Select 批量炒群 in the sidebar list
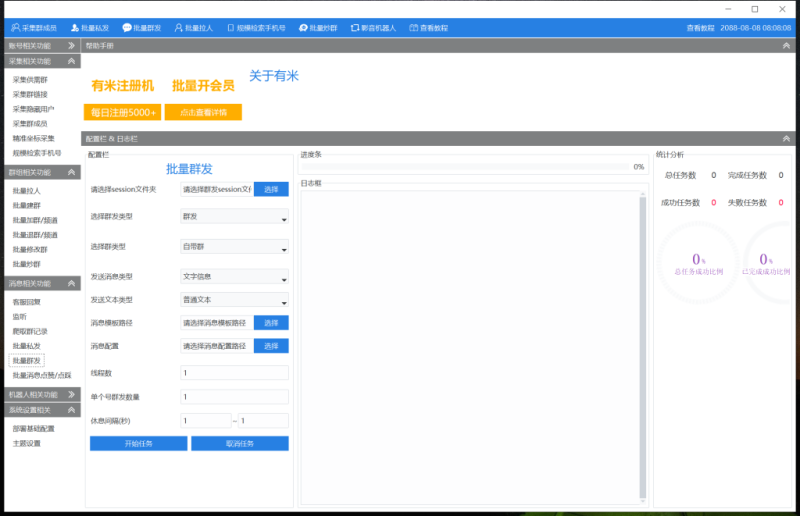 27,264
